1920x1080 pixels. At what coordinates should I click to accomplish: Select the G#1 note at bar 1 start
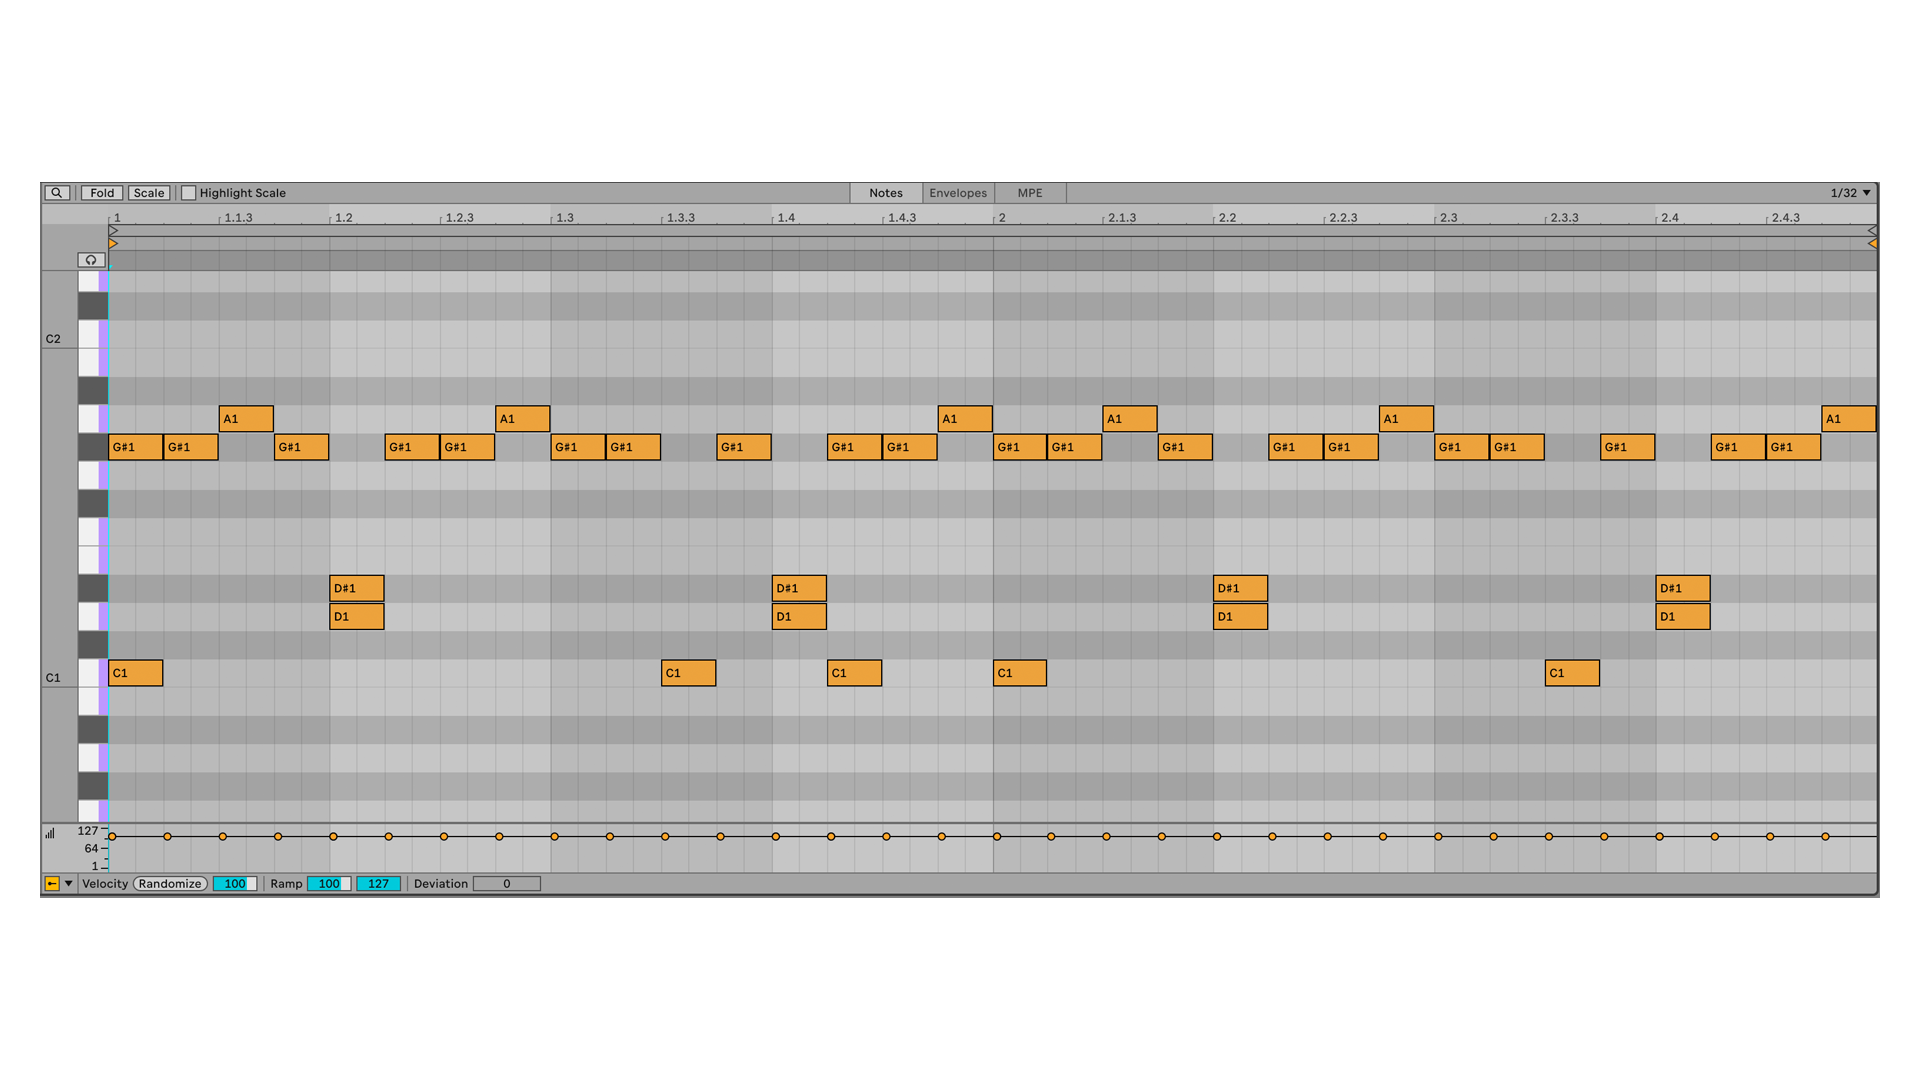pos(135,447)
